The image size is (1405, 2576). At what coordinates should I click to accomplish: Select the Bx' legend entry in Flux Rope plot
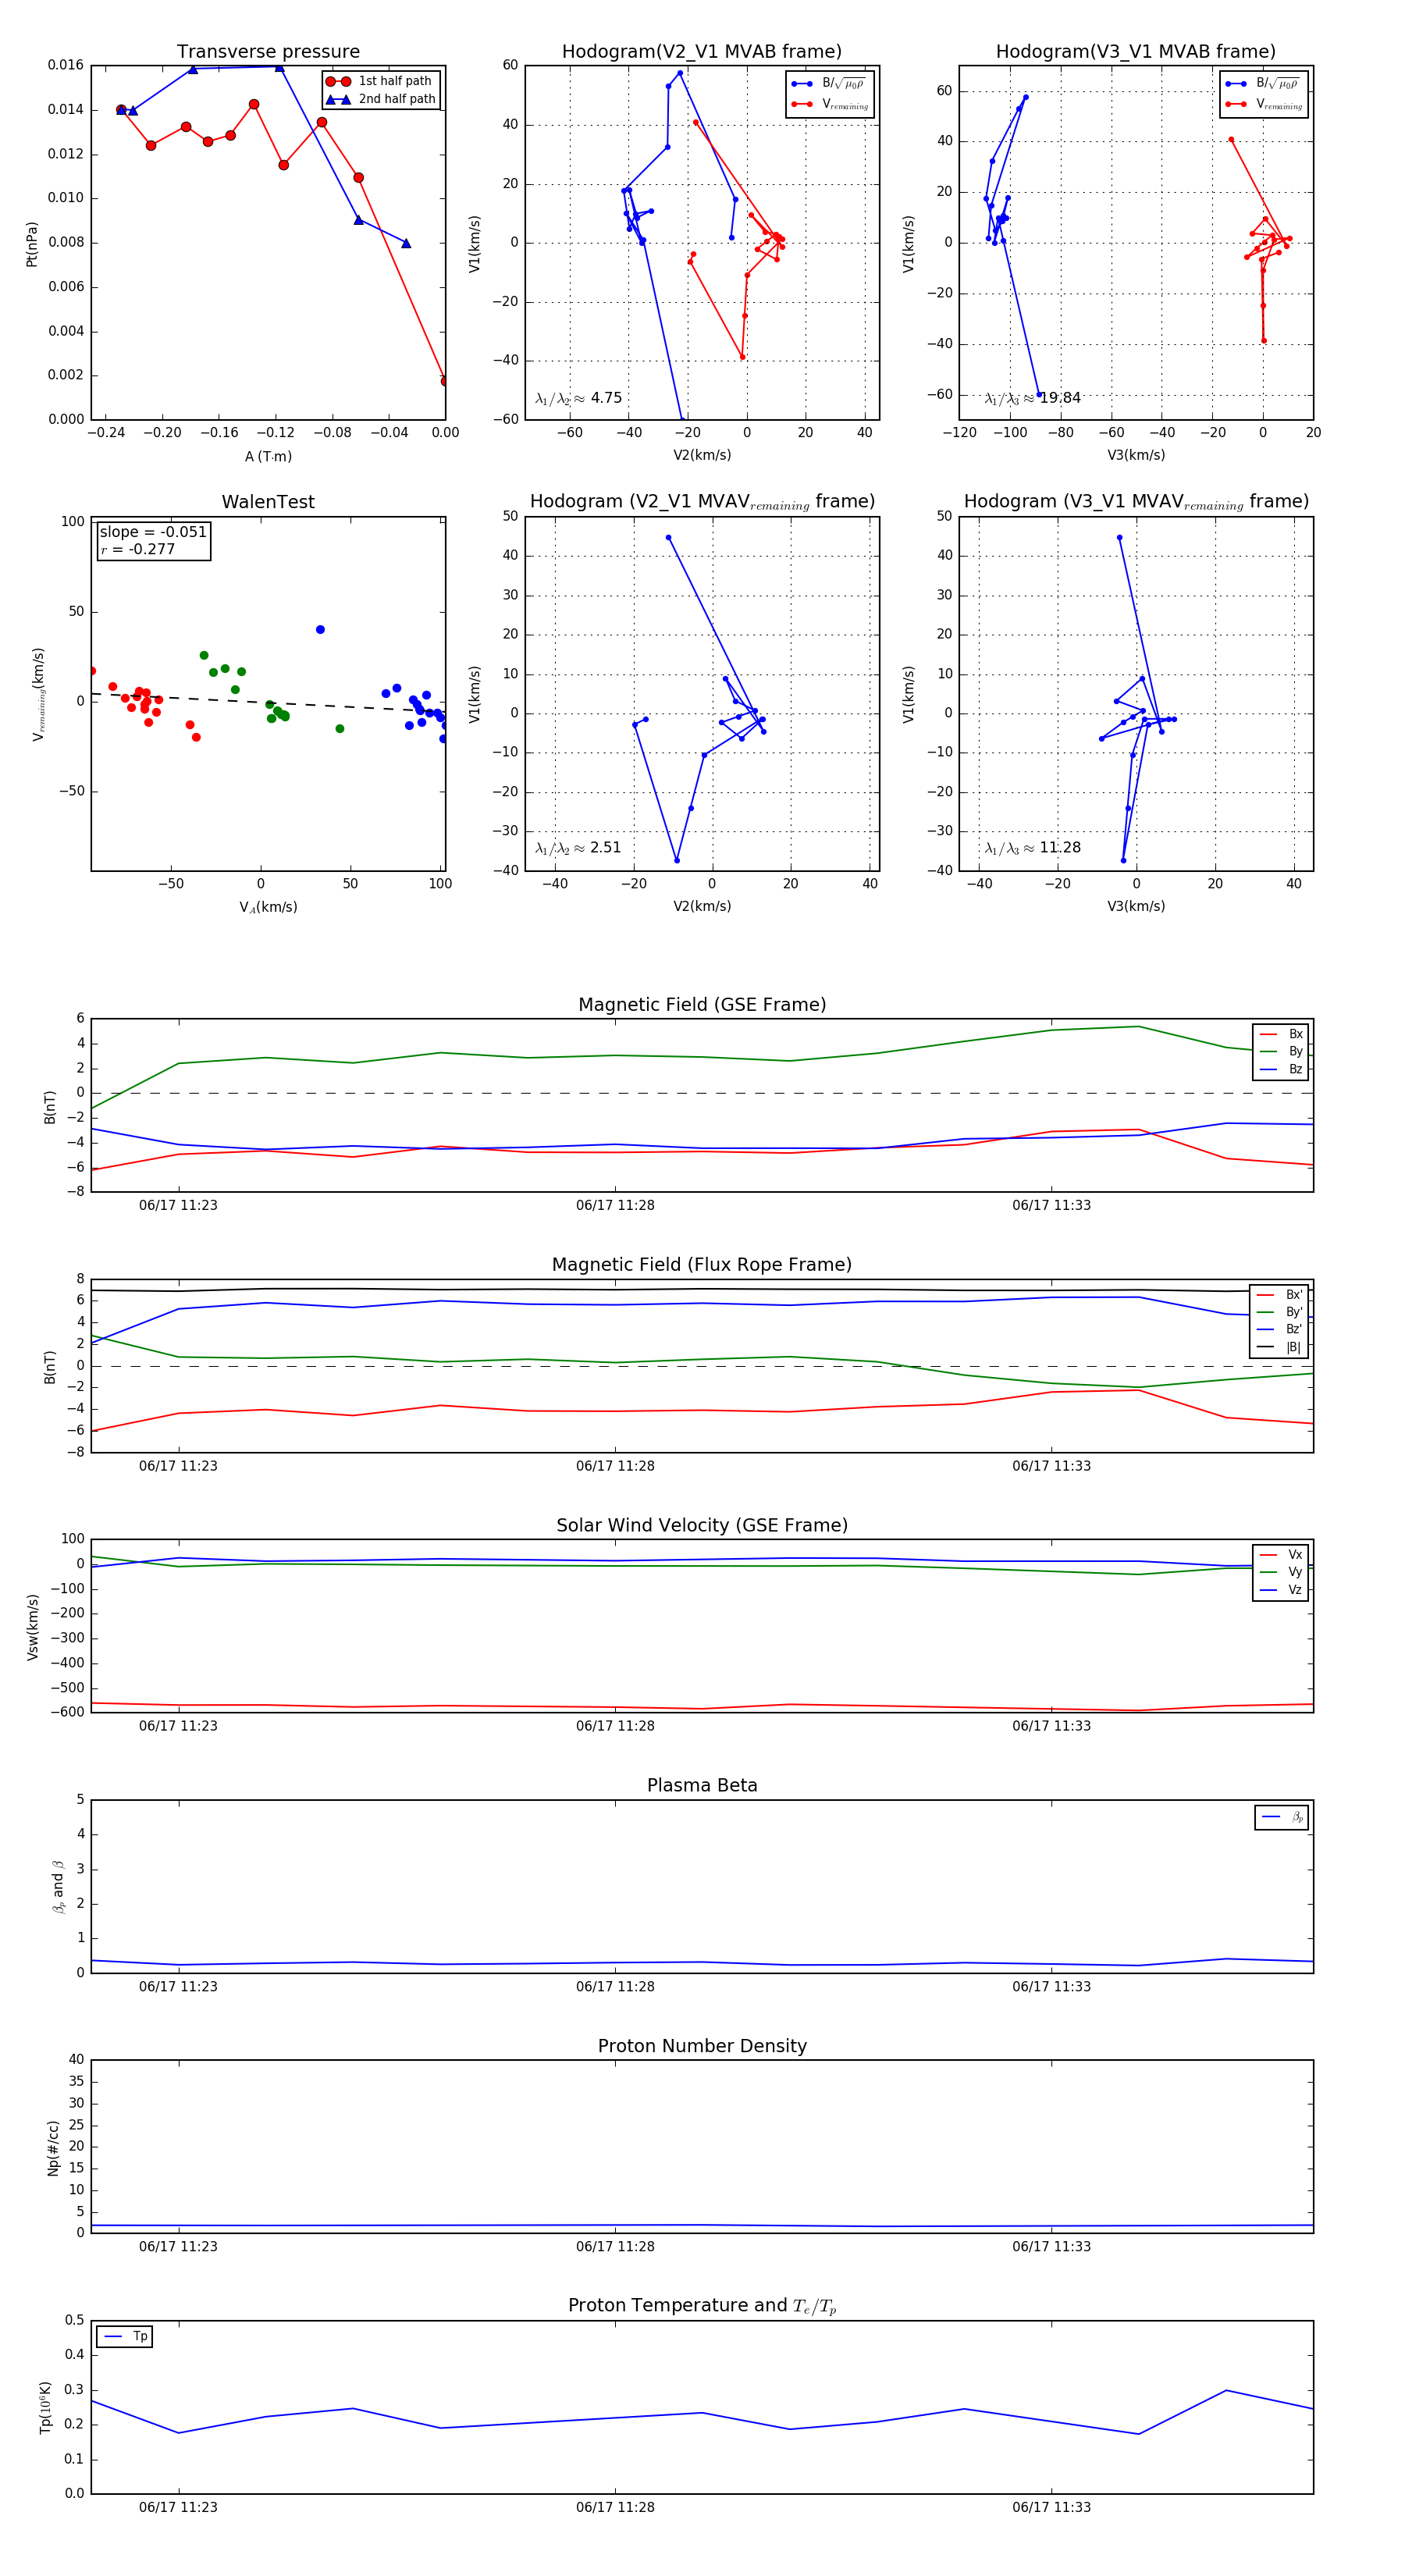1279,1294
